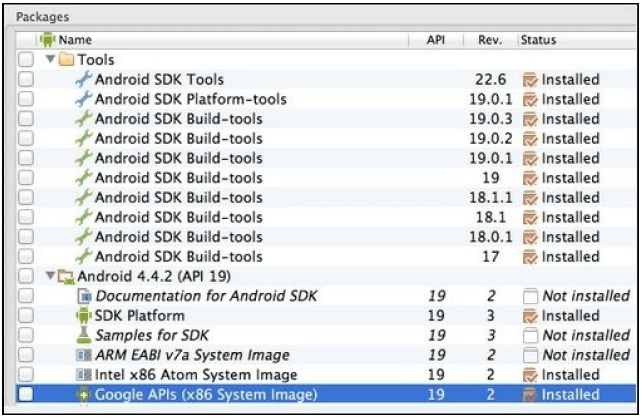Click the Tools folder icon
The width and height of the screenshot is (642, 418).
coord(66,60)
